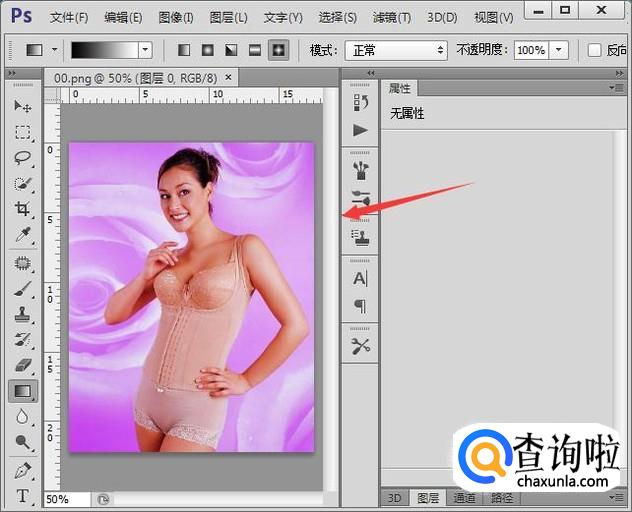Select the Pen tool
This screenshot has width=632, height=512.
pyautogui.click(x=22, y=470)
